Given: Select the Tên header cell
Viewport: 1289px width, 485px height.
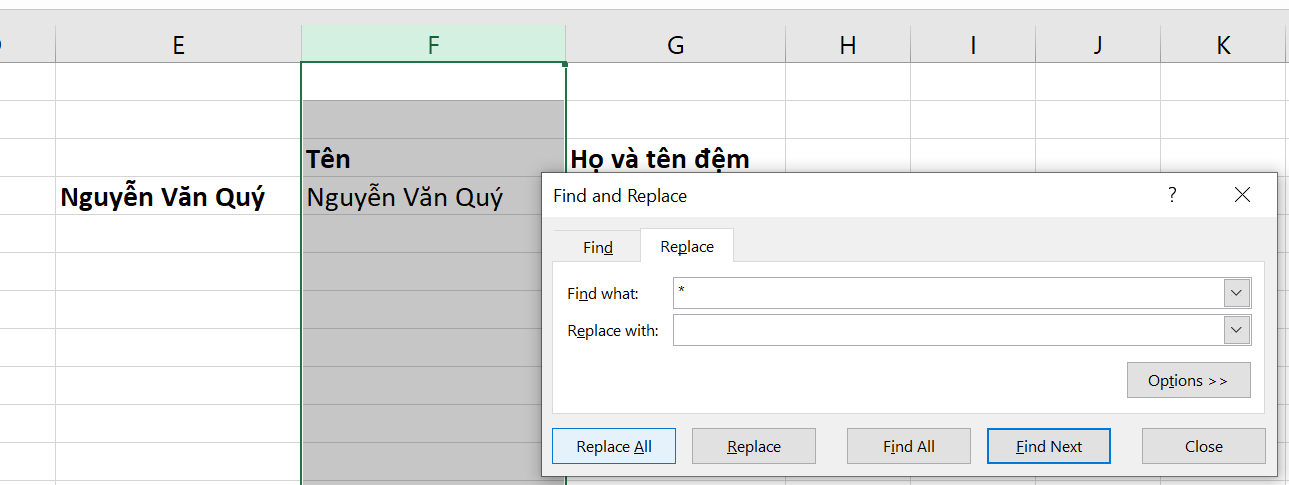Looking at the screenshot, I should click(x=433, y=158).
